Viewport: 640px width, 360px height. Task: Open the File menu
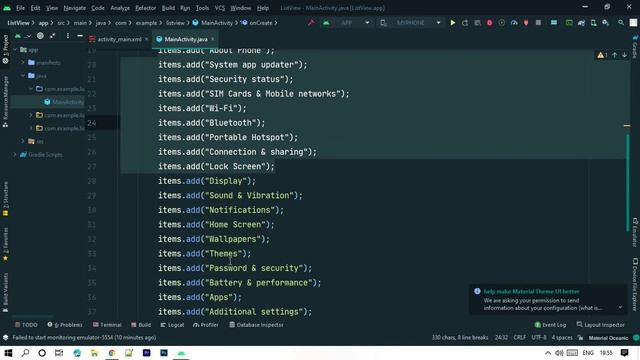point(20,8)
